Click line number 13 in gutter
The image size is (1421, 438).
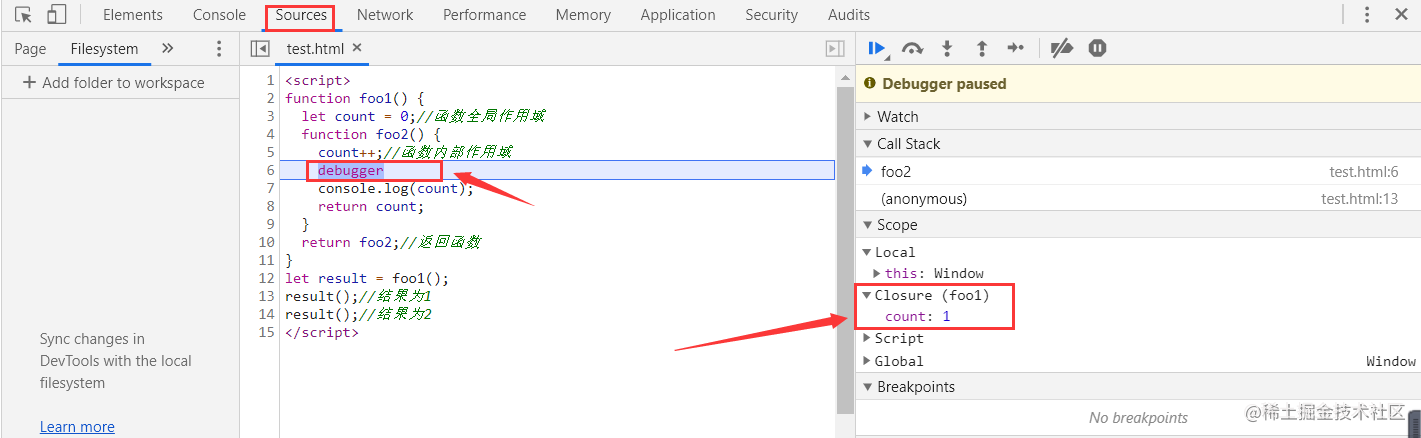click(x=266, y=296)
